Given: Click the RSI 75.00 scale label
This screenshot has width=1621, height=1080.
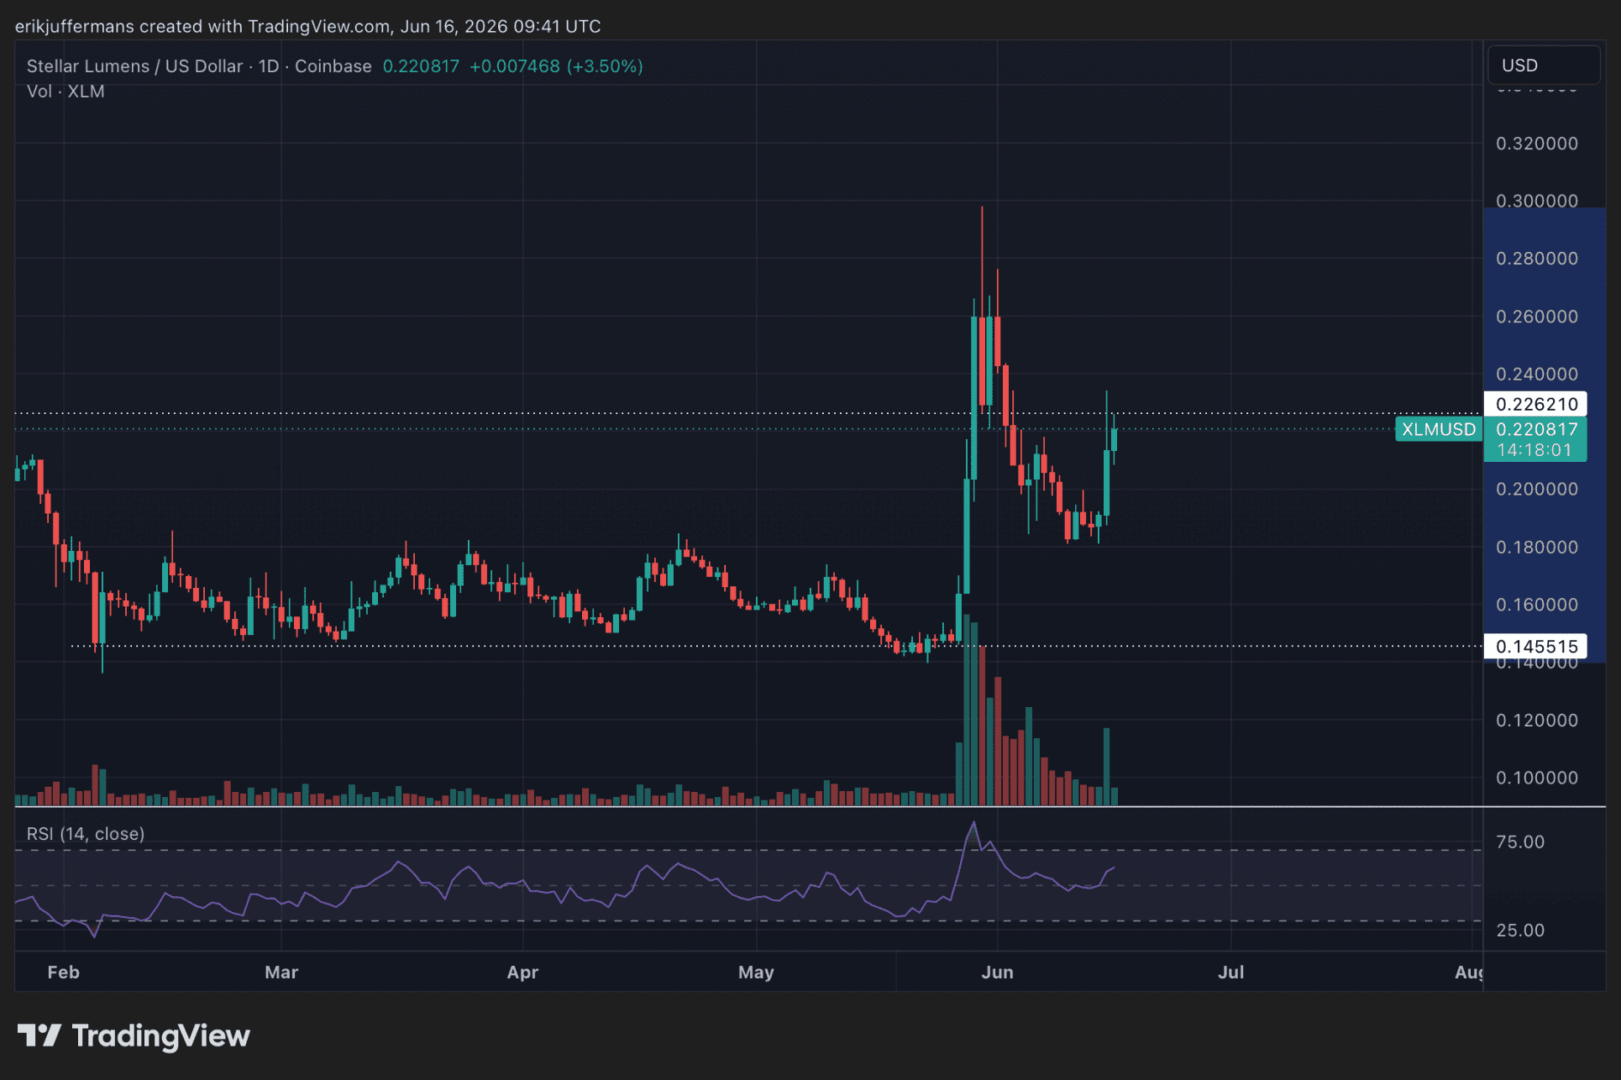Looking at the screenshot, I should 1520,842.
